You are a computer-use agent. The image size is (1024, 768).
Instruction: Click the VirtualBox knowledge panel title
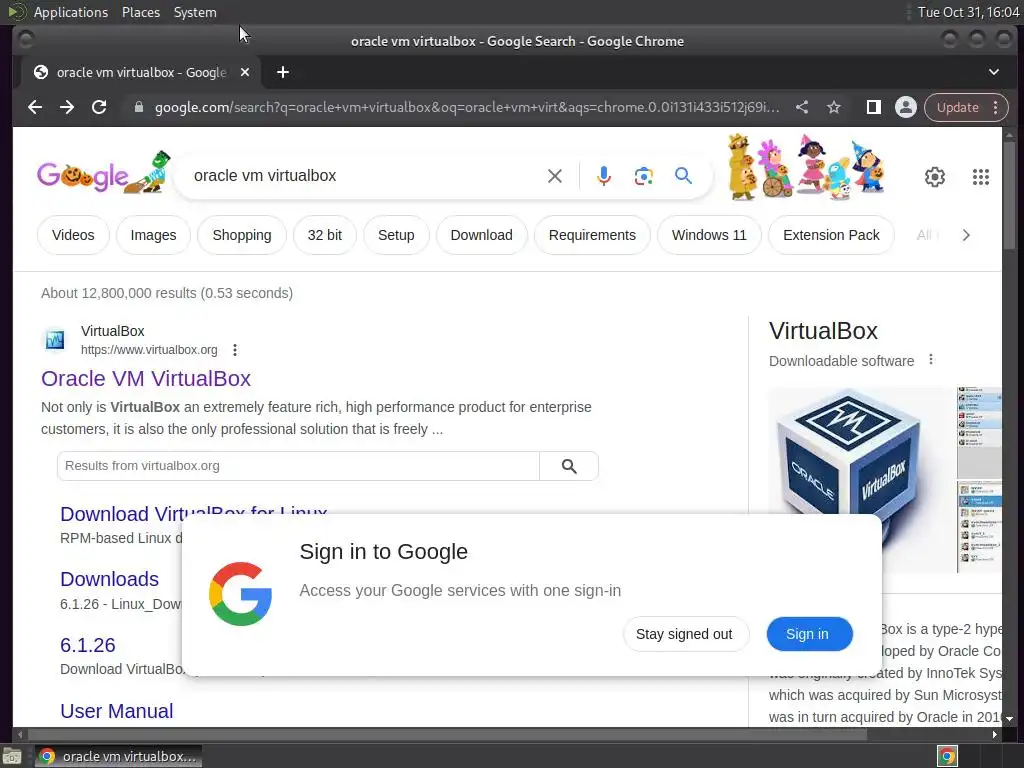[823, 331]
